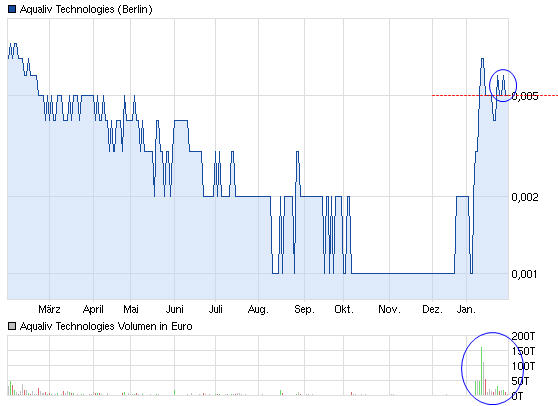Screen dimensions: 558x406
Task: Click the 'Aqualiv Technologies (Berlin)' chart title
Action: coord(86,9)
